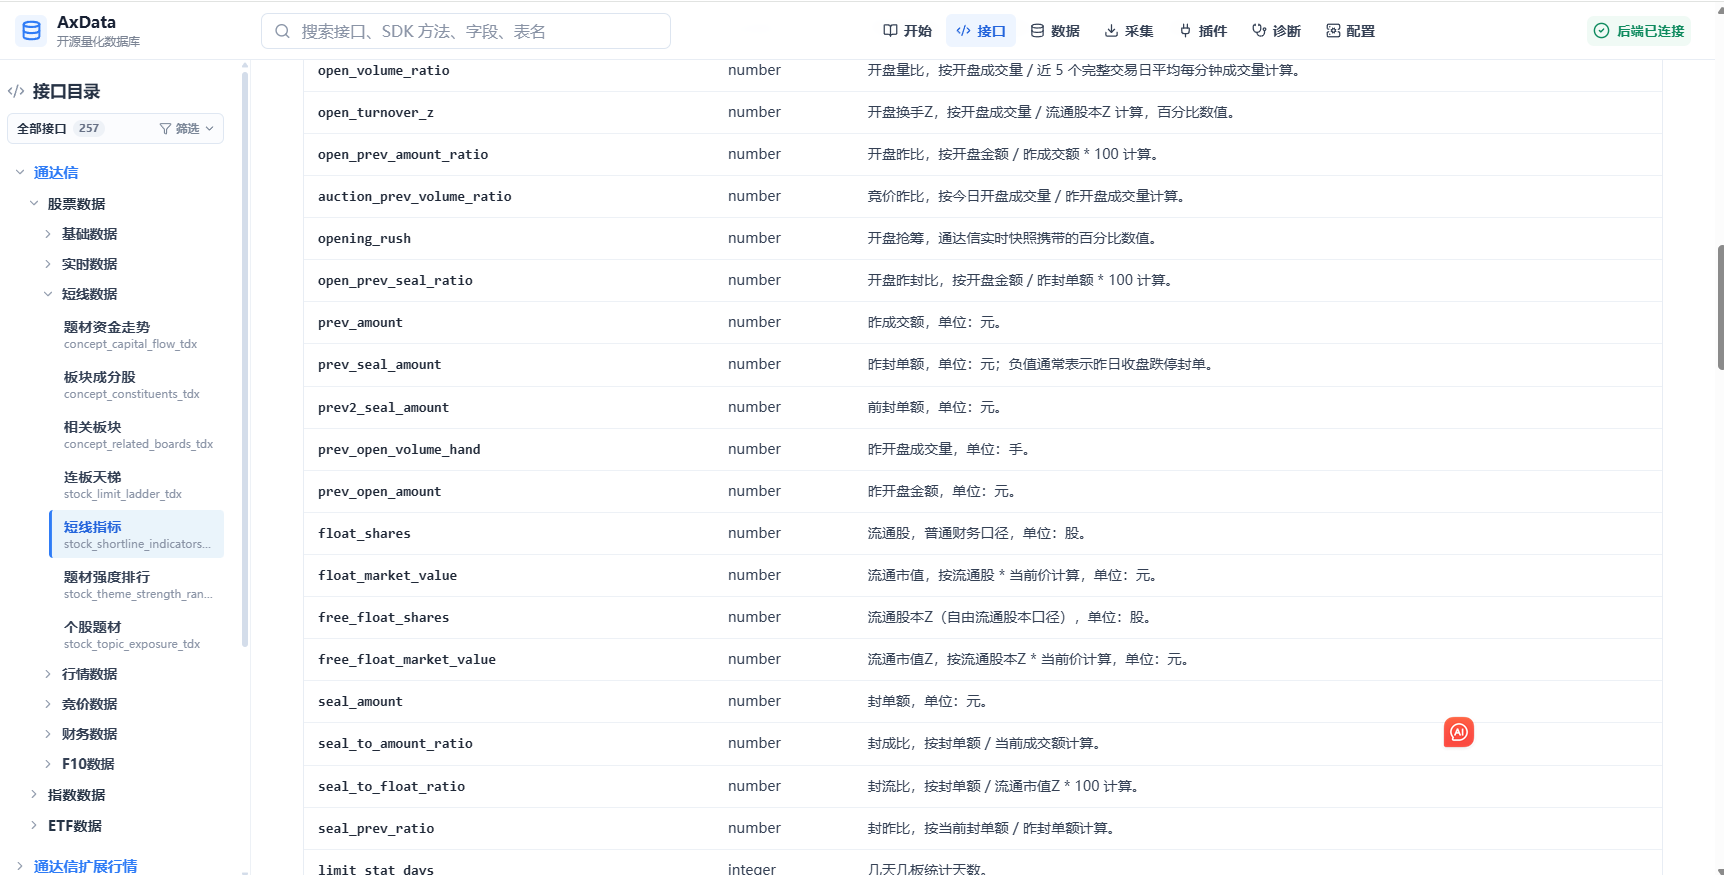1724x875 pixels.
Task: Open 题材资金走势 interface
Action: [x=137, y=334]
